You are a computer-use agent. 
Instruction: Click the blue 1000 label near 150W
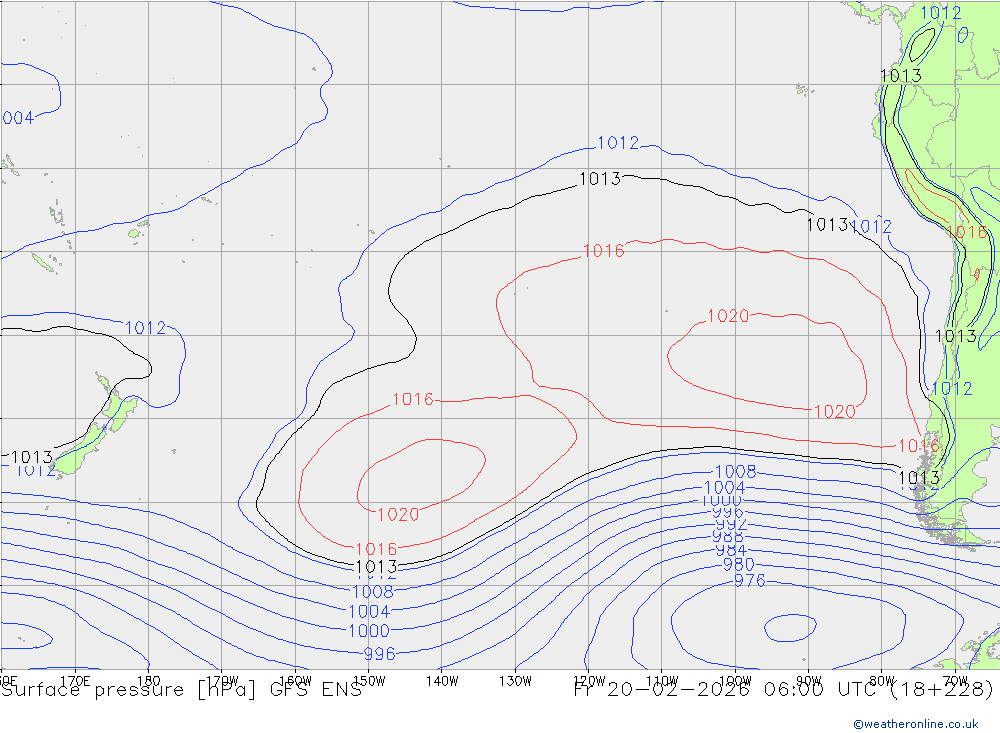pos(369,631)
